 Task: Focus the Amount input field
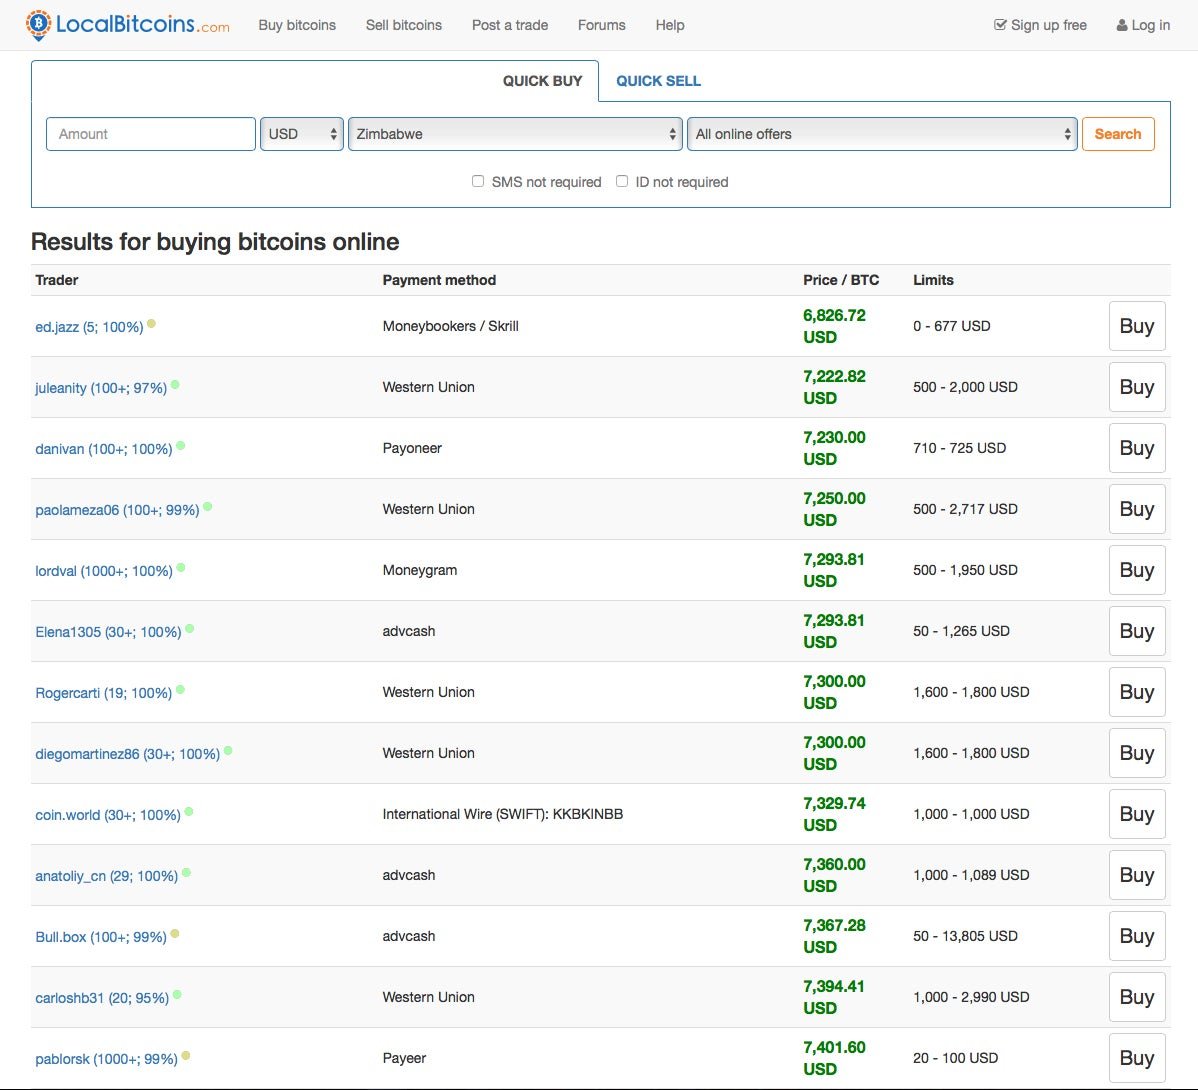pyautogui.click(x=151, y=134)
